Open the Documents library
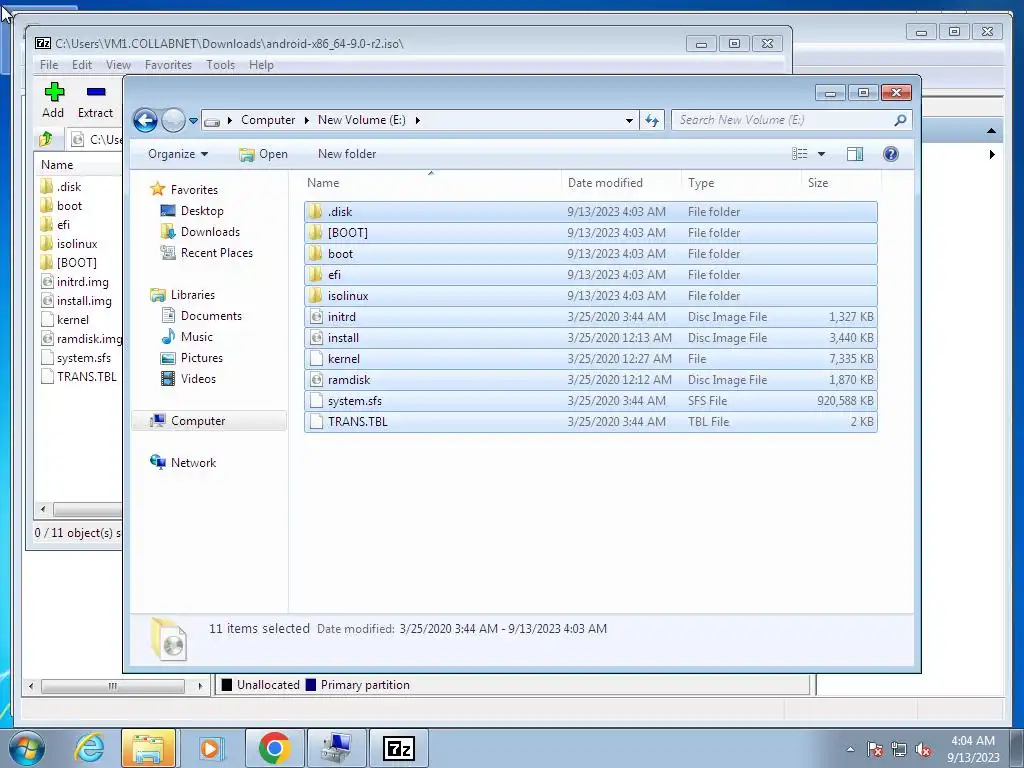This screenshot has width=1024, height=768. click(x=211, y=316)
